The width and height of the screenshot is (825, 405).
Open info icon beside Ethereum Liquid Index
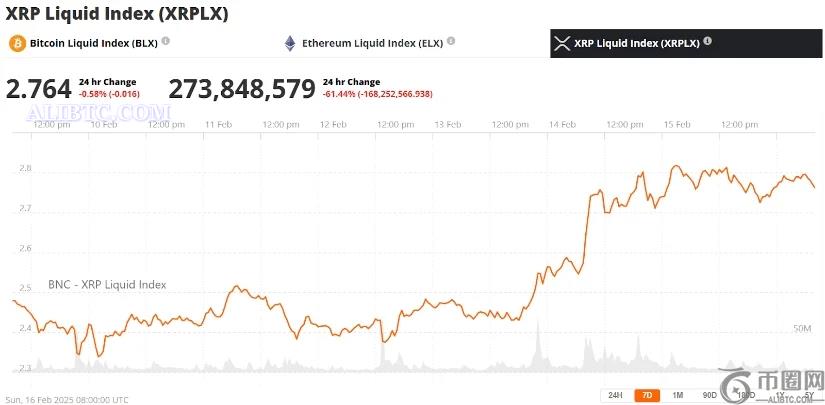(451, 41)
